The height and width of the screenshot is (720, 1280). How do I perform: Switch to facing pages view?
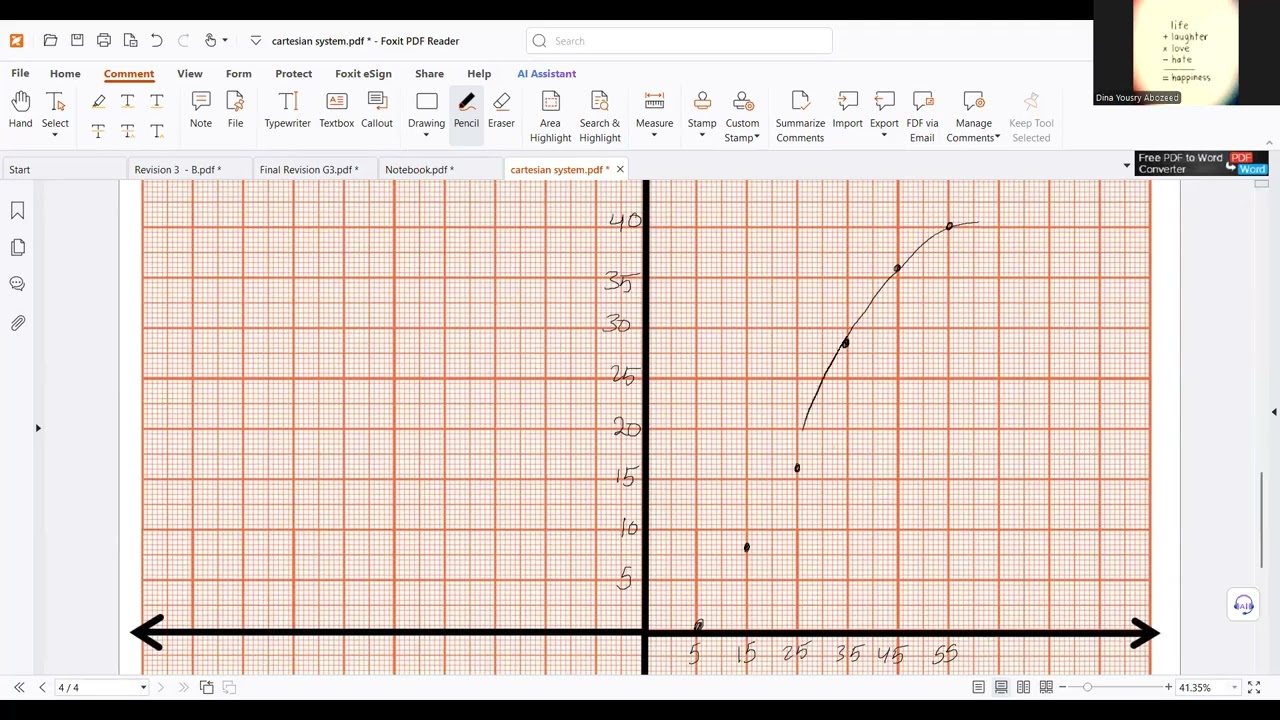pyautogui.click(x=1023, y=687)
